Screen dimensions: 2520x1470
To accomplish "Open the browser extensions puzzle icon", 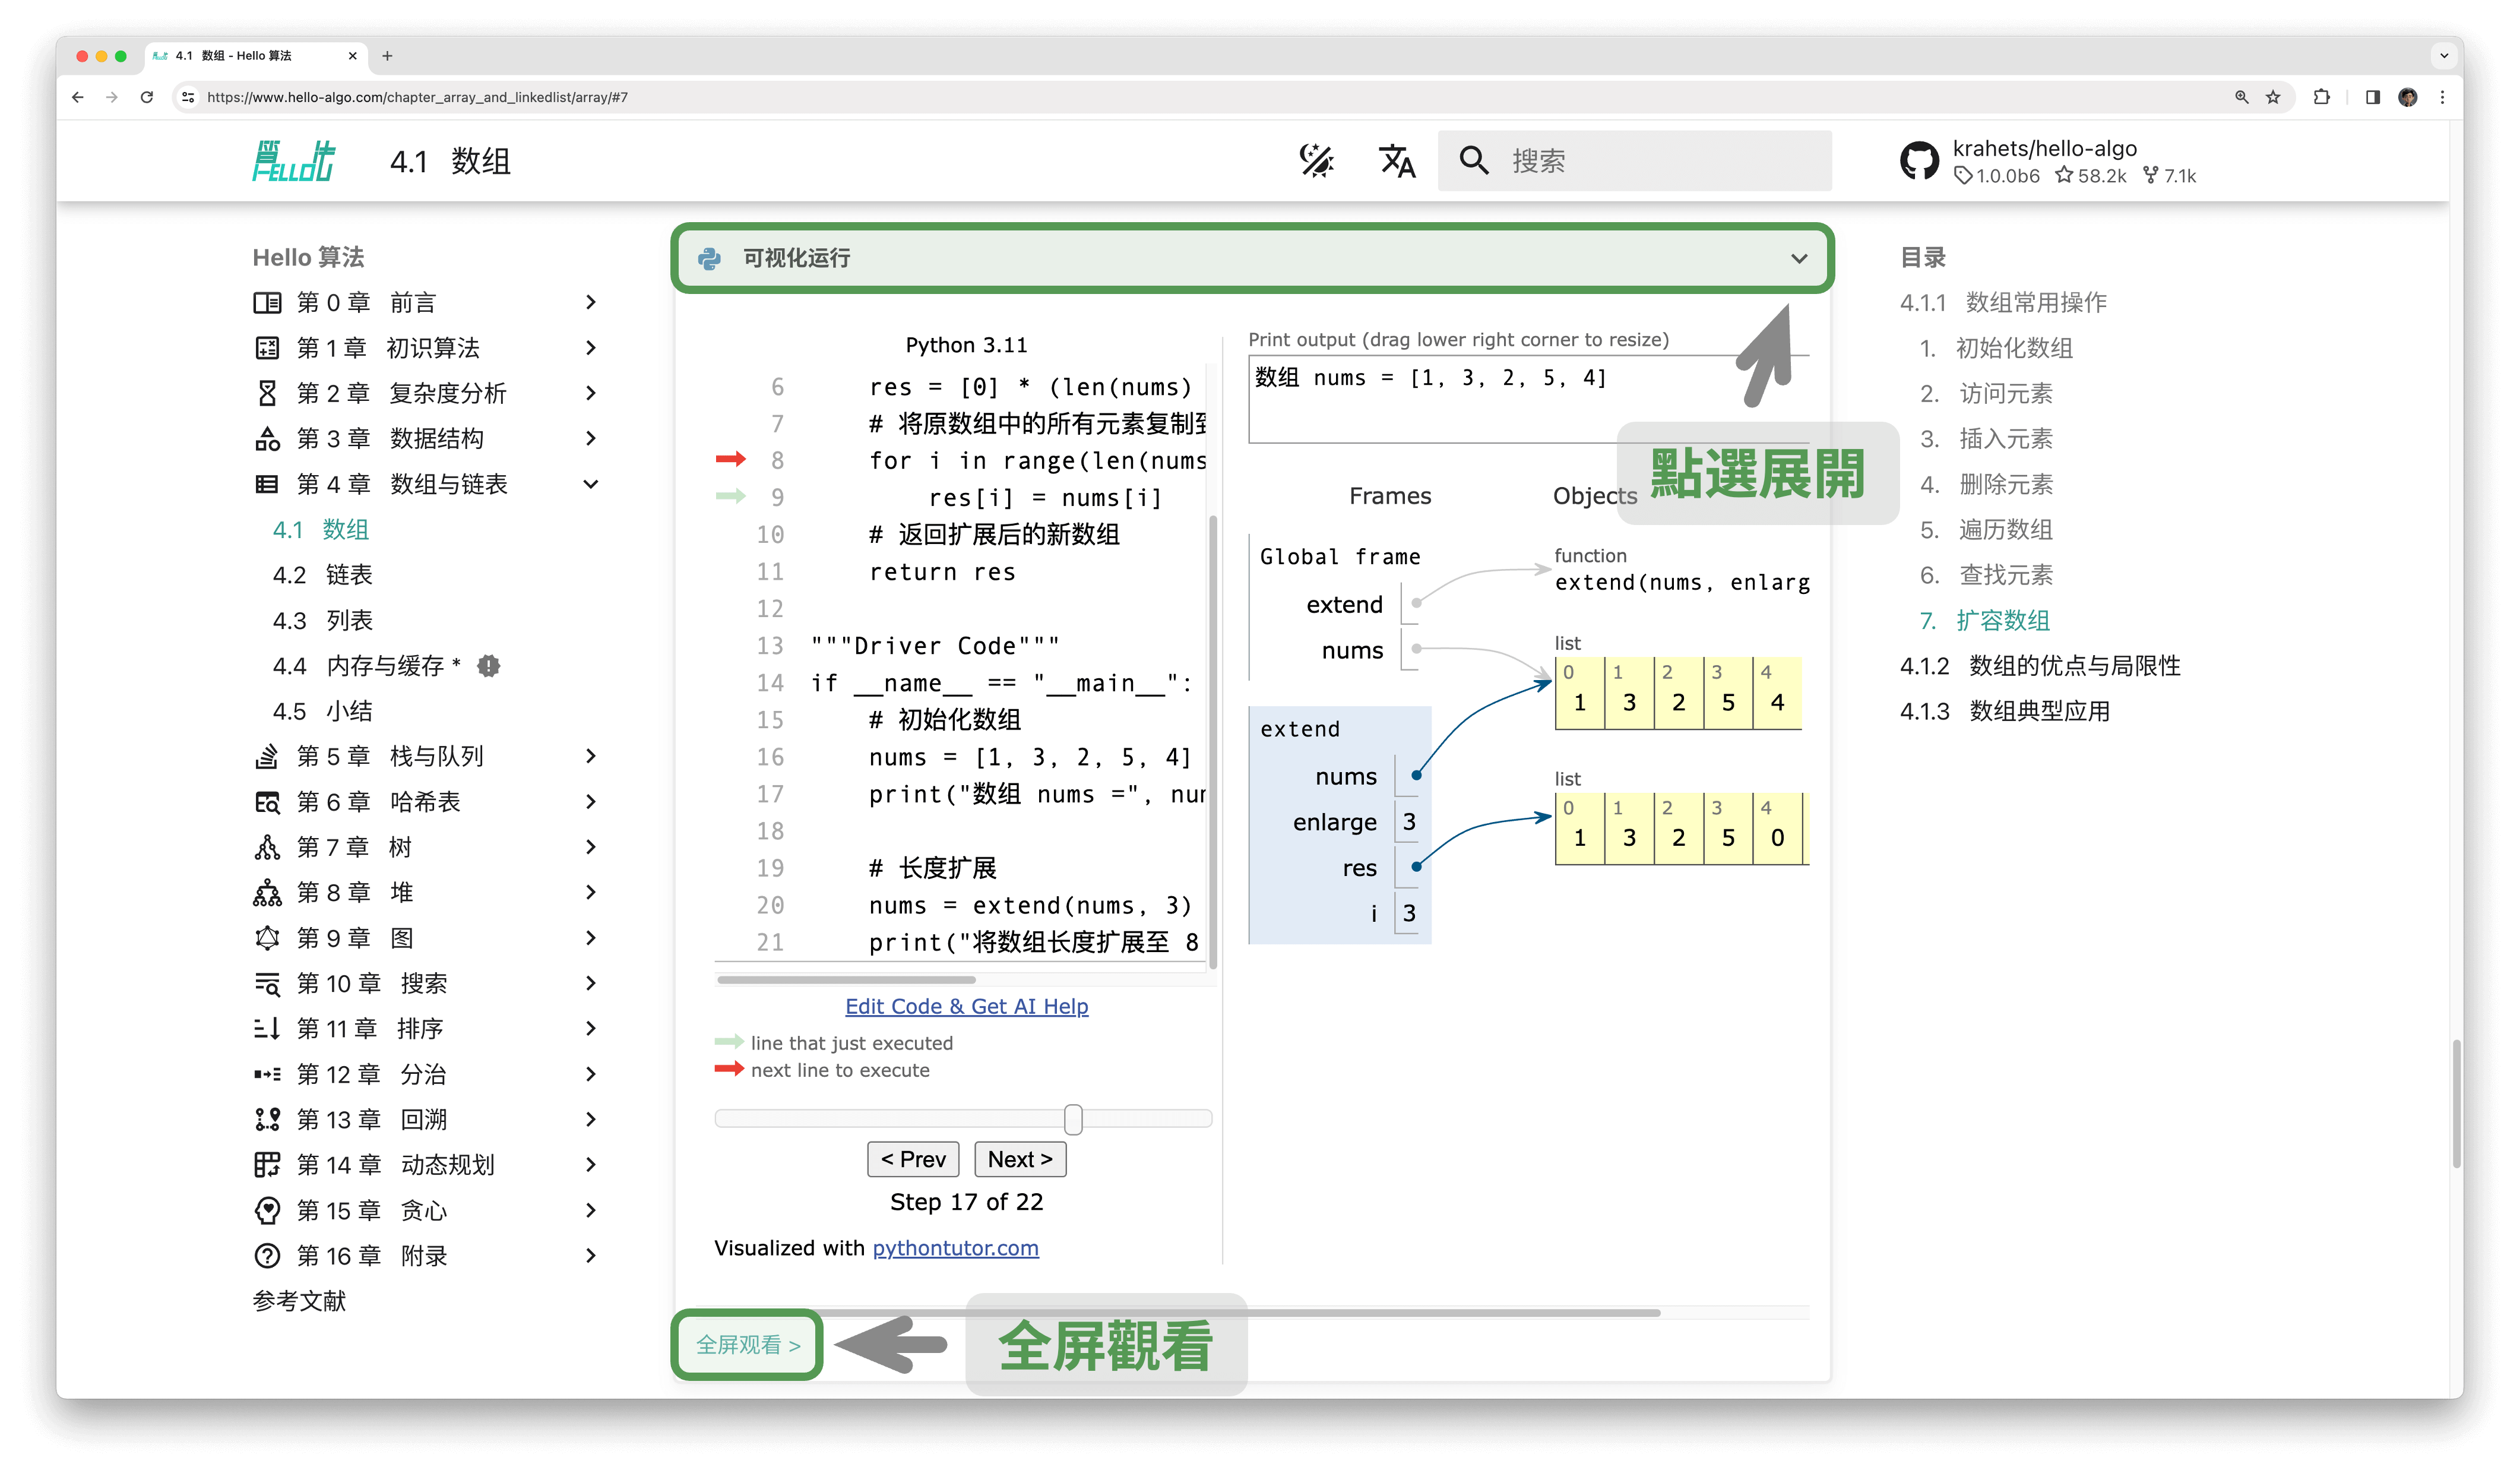I will 2322,97.
